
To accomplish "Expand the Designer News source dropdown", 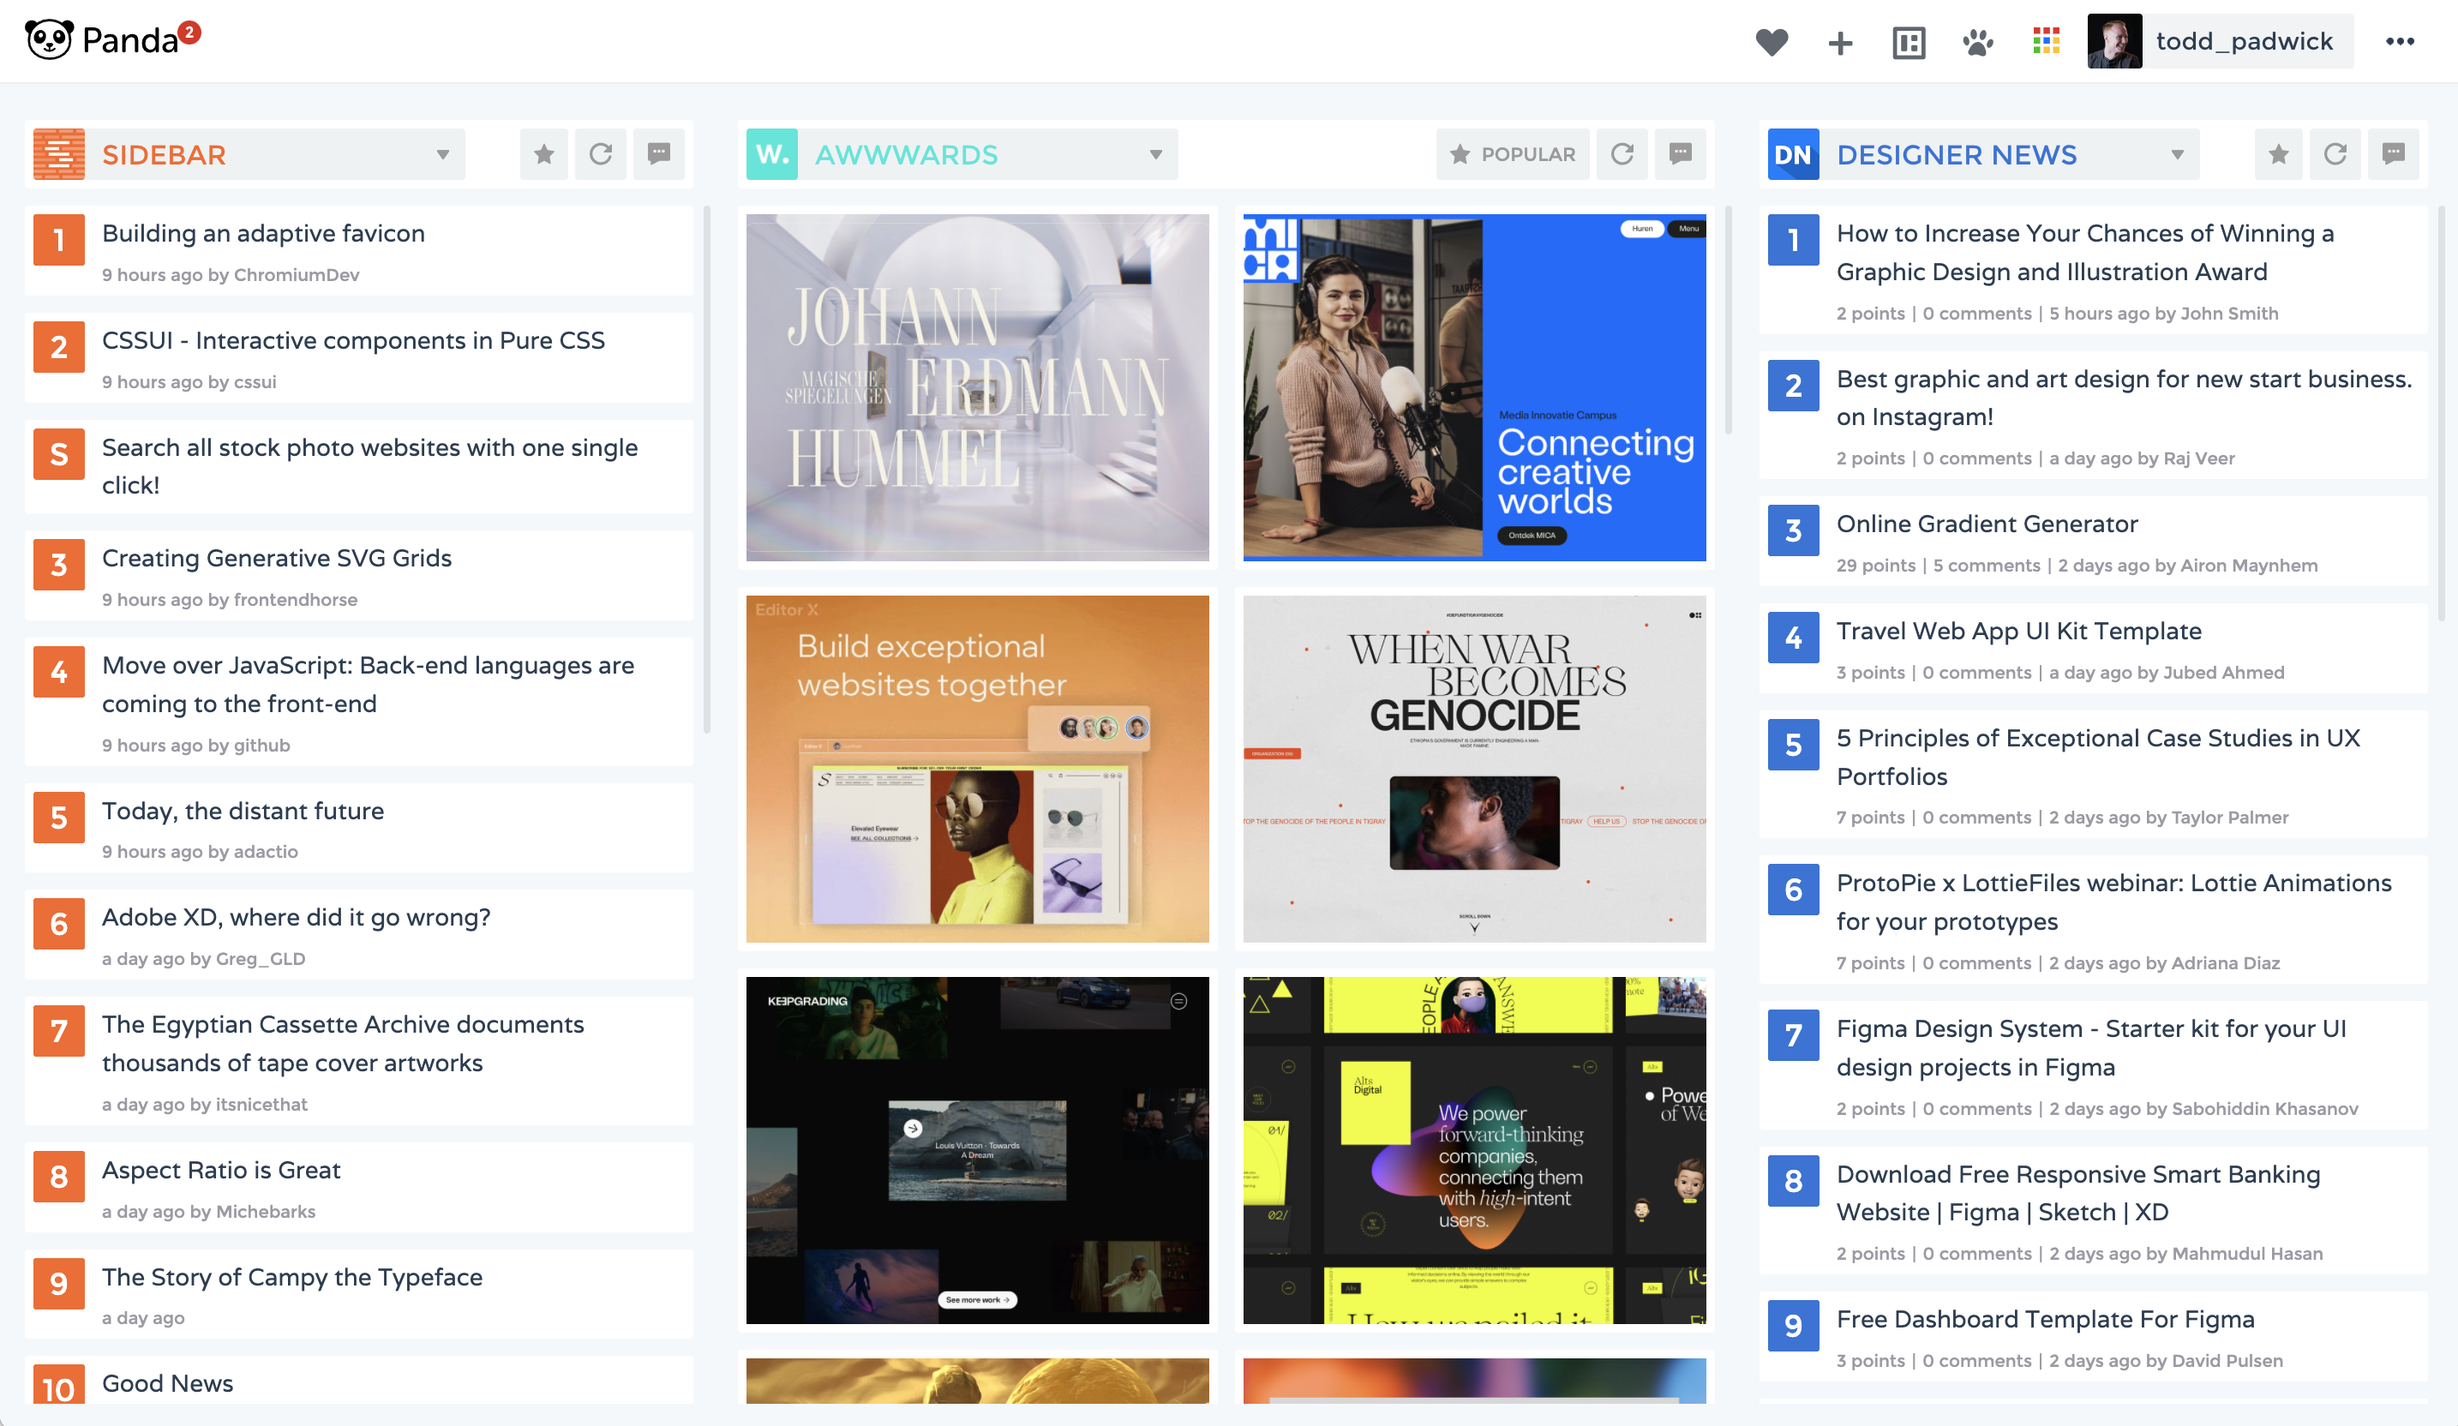I will click(x=2177, y=155).
